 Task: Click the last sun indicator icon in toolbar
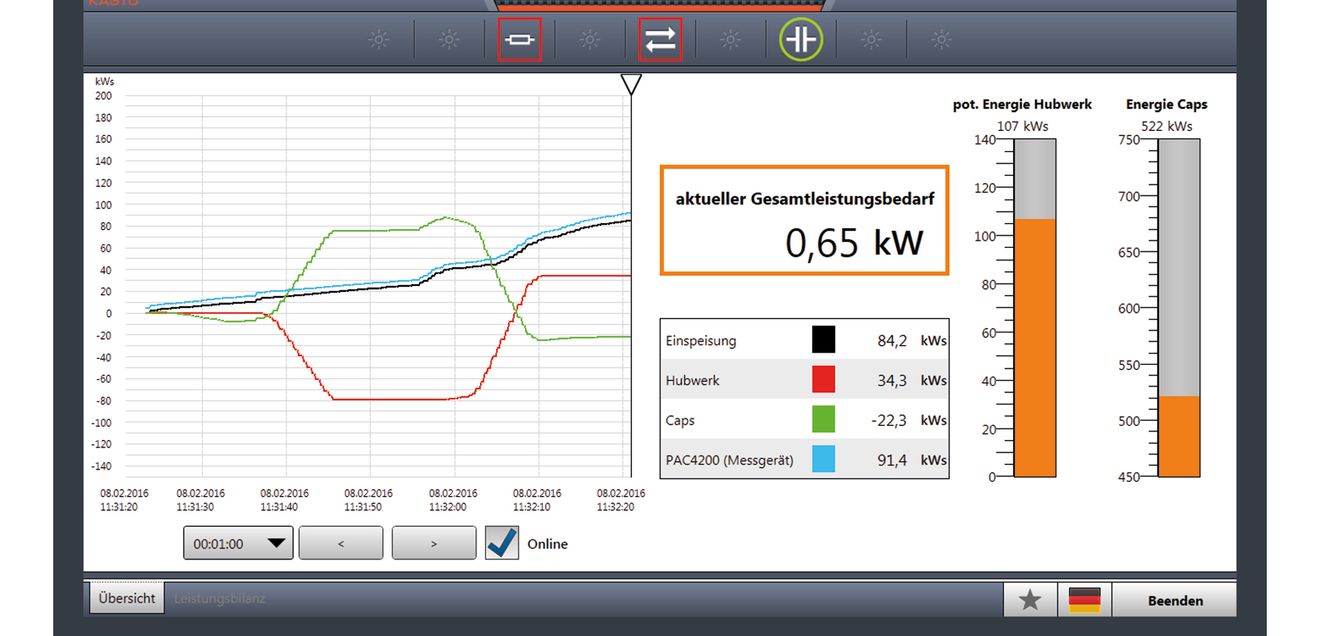click(x=942, y=40)
